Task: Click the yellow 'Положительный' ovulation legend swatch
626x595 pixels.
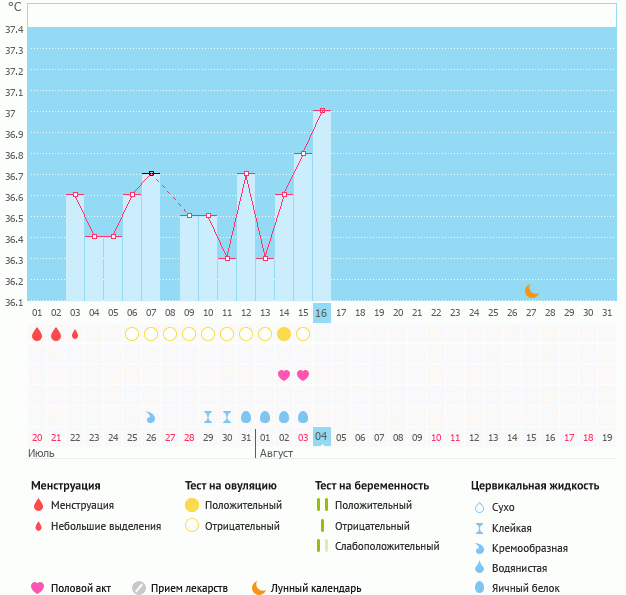Action: click(191, 506)
